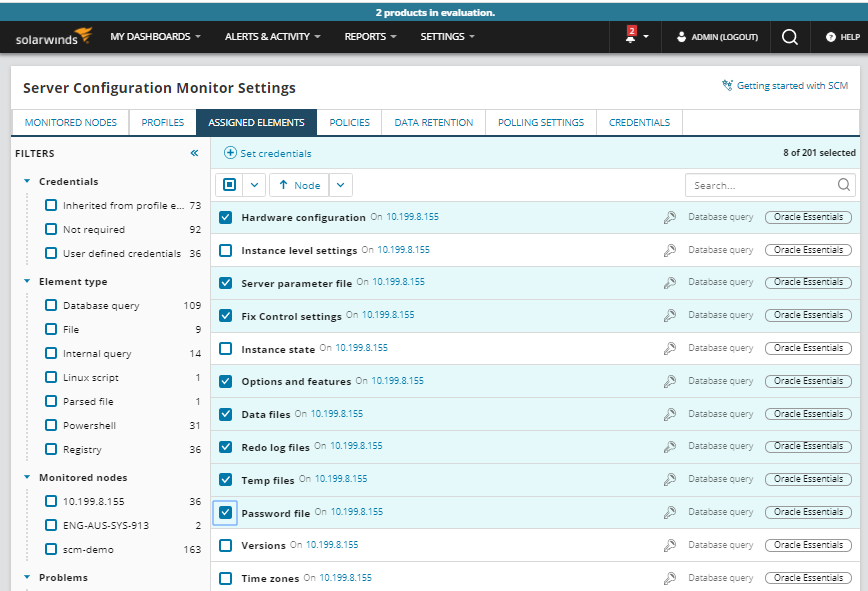868x591 pixels.
Task: Open the notifications bell in the top bar
Action: click(x=630, y=36)
